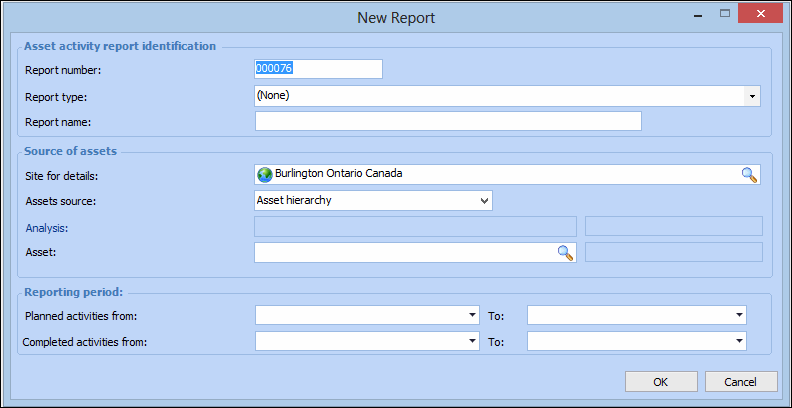Click the grayed field right of Asset search

pyautogui.click(x=673, y=252)
